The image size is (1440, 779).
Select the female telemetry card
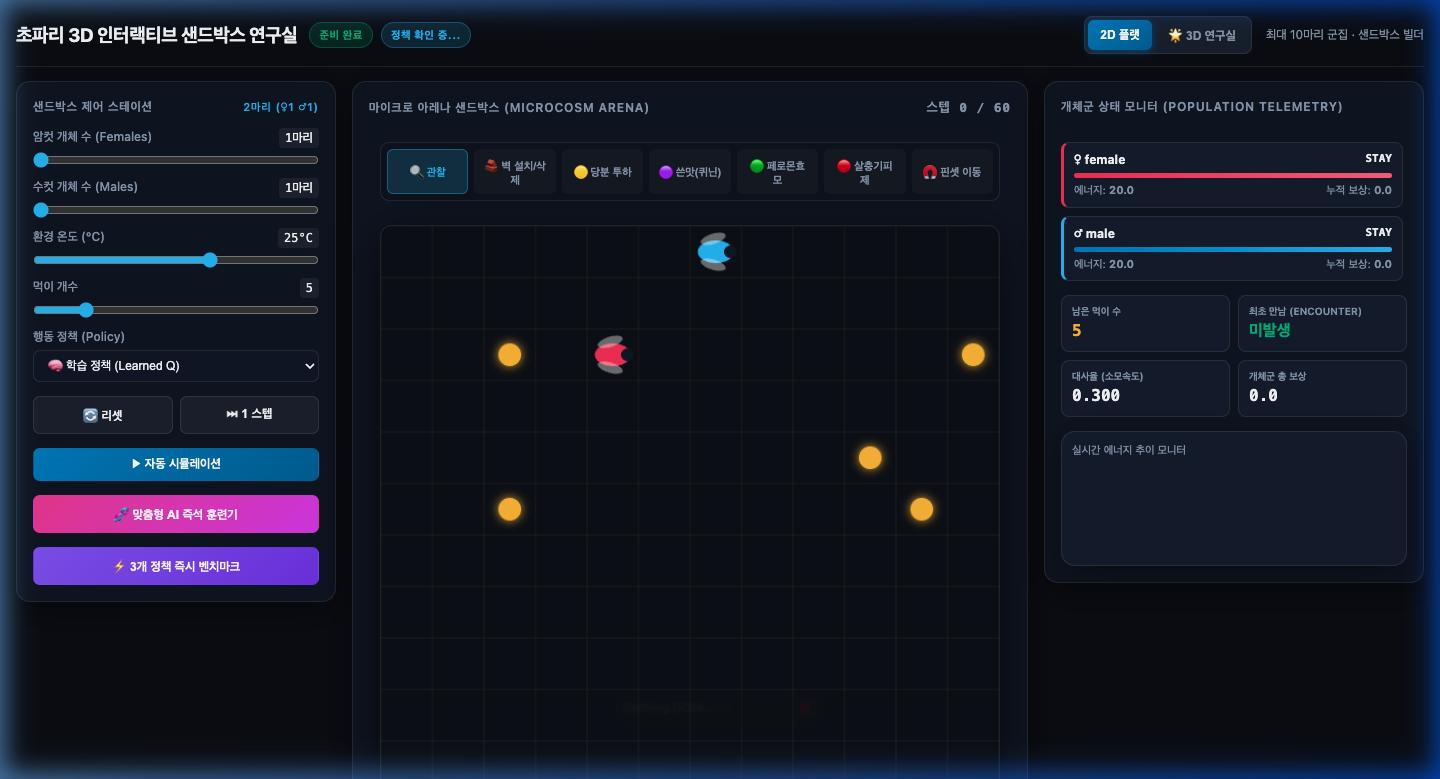click(x=1232, y=175)
